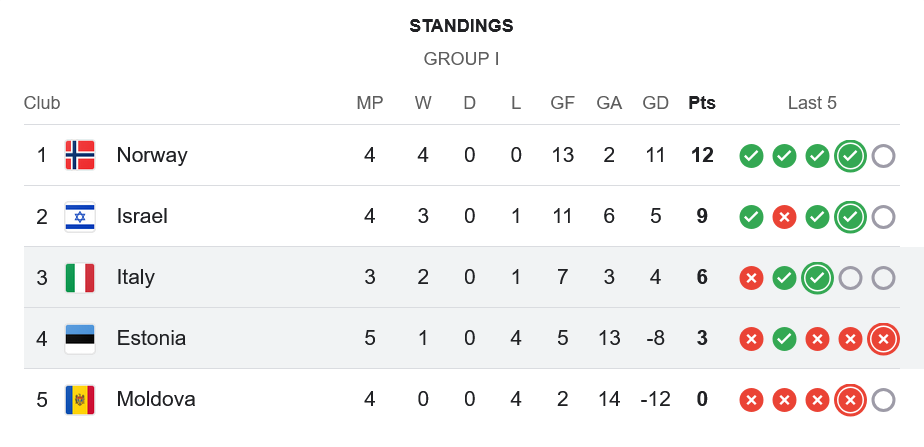Image resolution: width=924 pixels, height=447 pixels.
Task: Click the GROUP I heading
Action: (x=461, y=59)
